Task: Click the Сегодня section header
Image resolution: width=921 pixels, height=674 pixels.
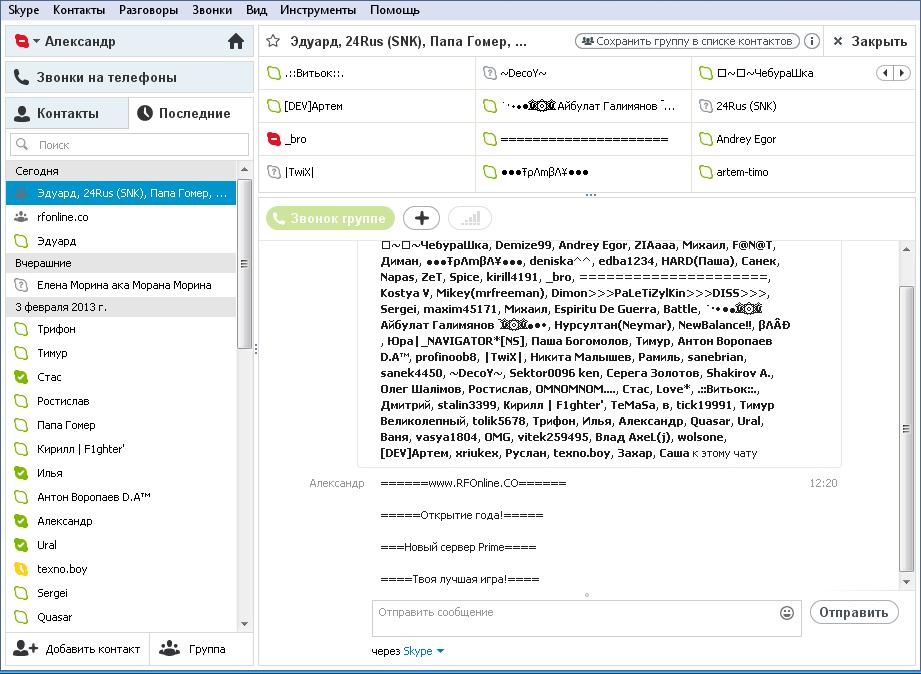Action: pyautogui.click(x=121, y=171)
